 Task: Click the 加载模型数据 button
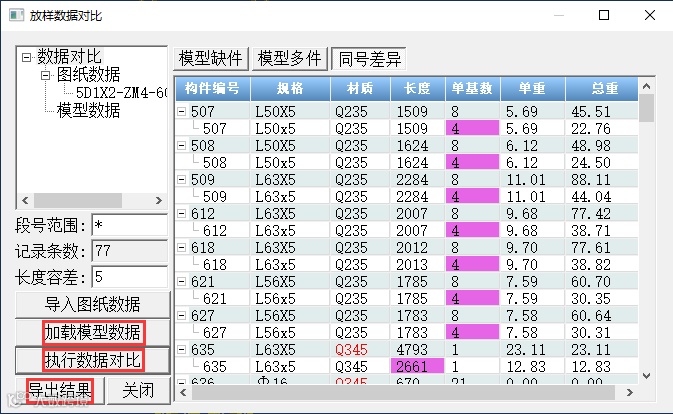point(93,332)
